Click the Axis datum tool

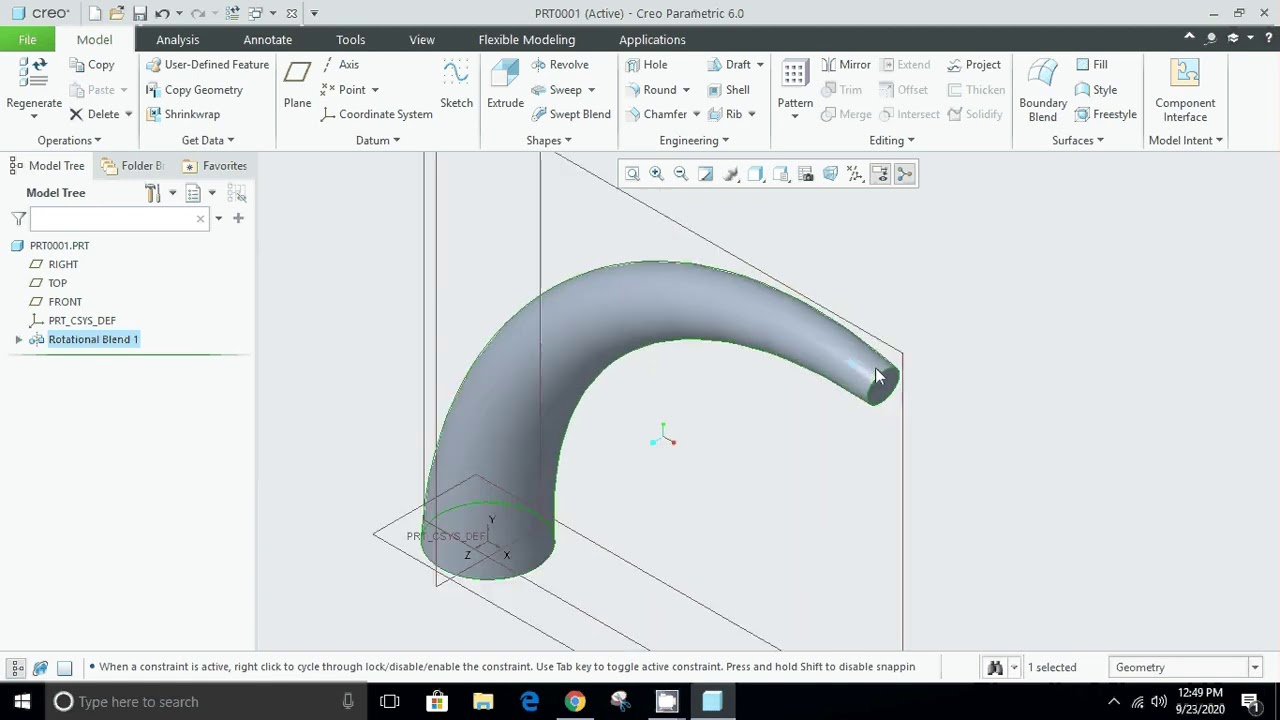(340, 65)
